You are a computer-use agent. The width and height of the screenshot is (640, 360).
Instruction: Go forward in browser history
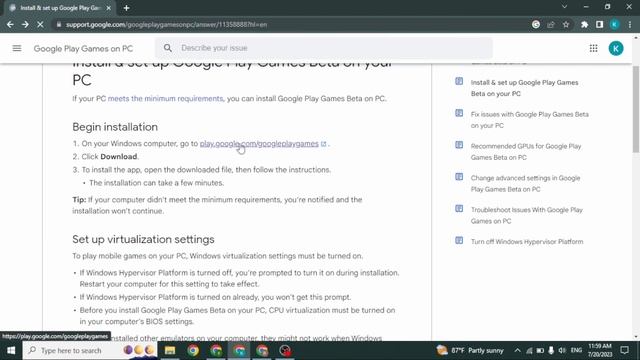[25, 24]
